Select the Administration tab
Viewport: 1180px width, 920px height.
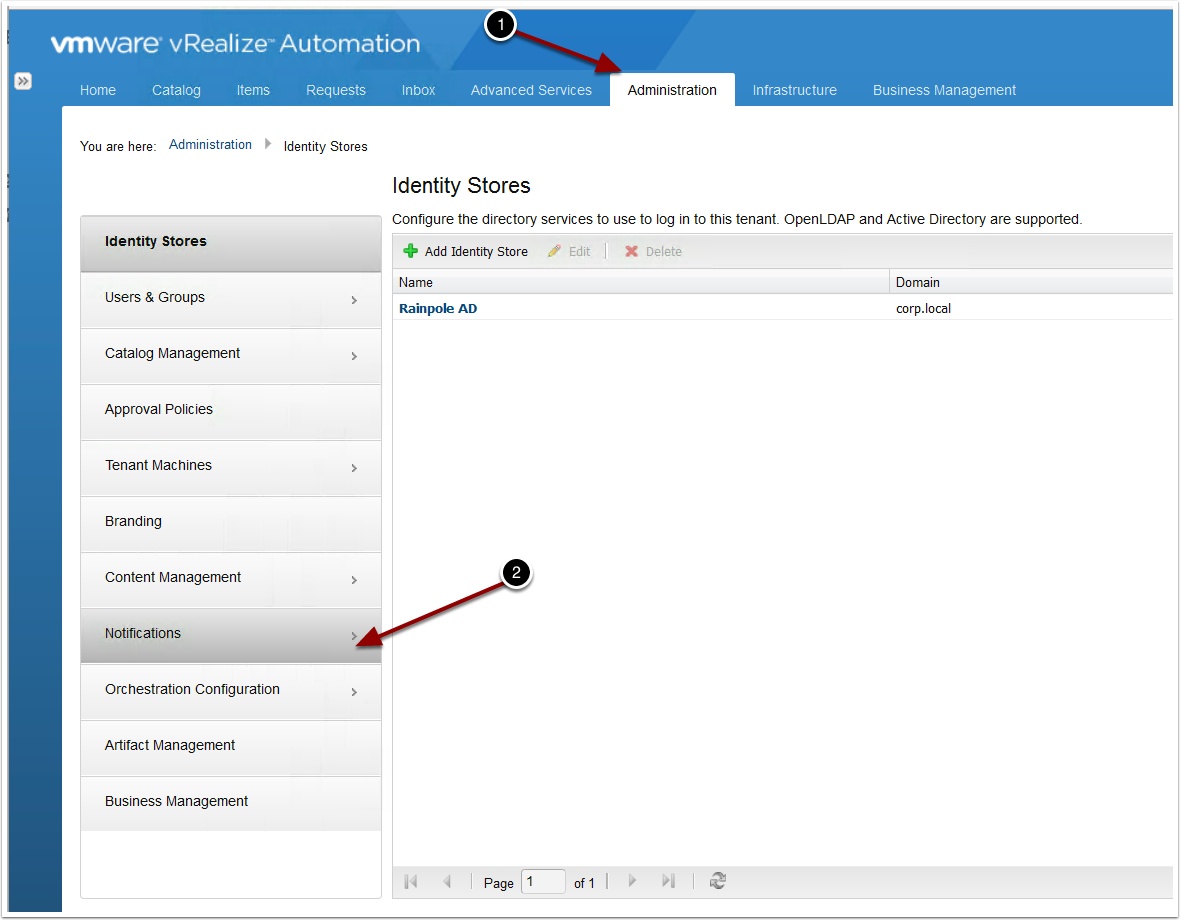click(672, 90)
